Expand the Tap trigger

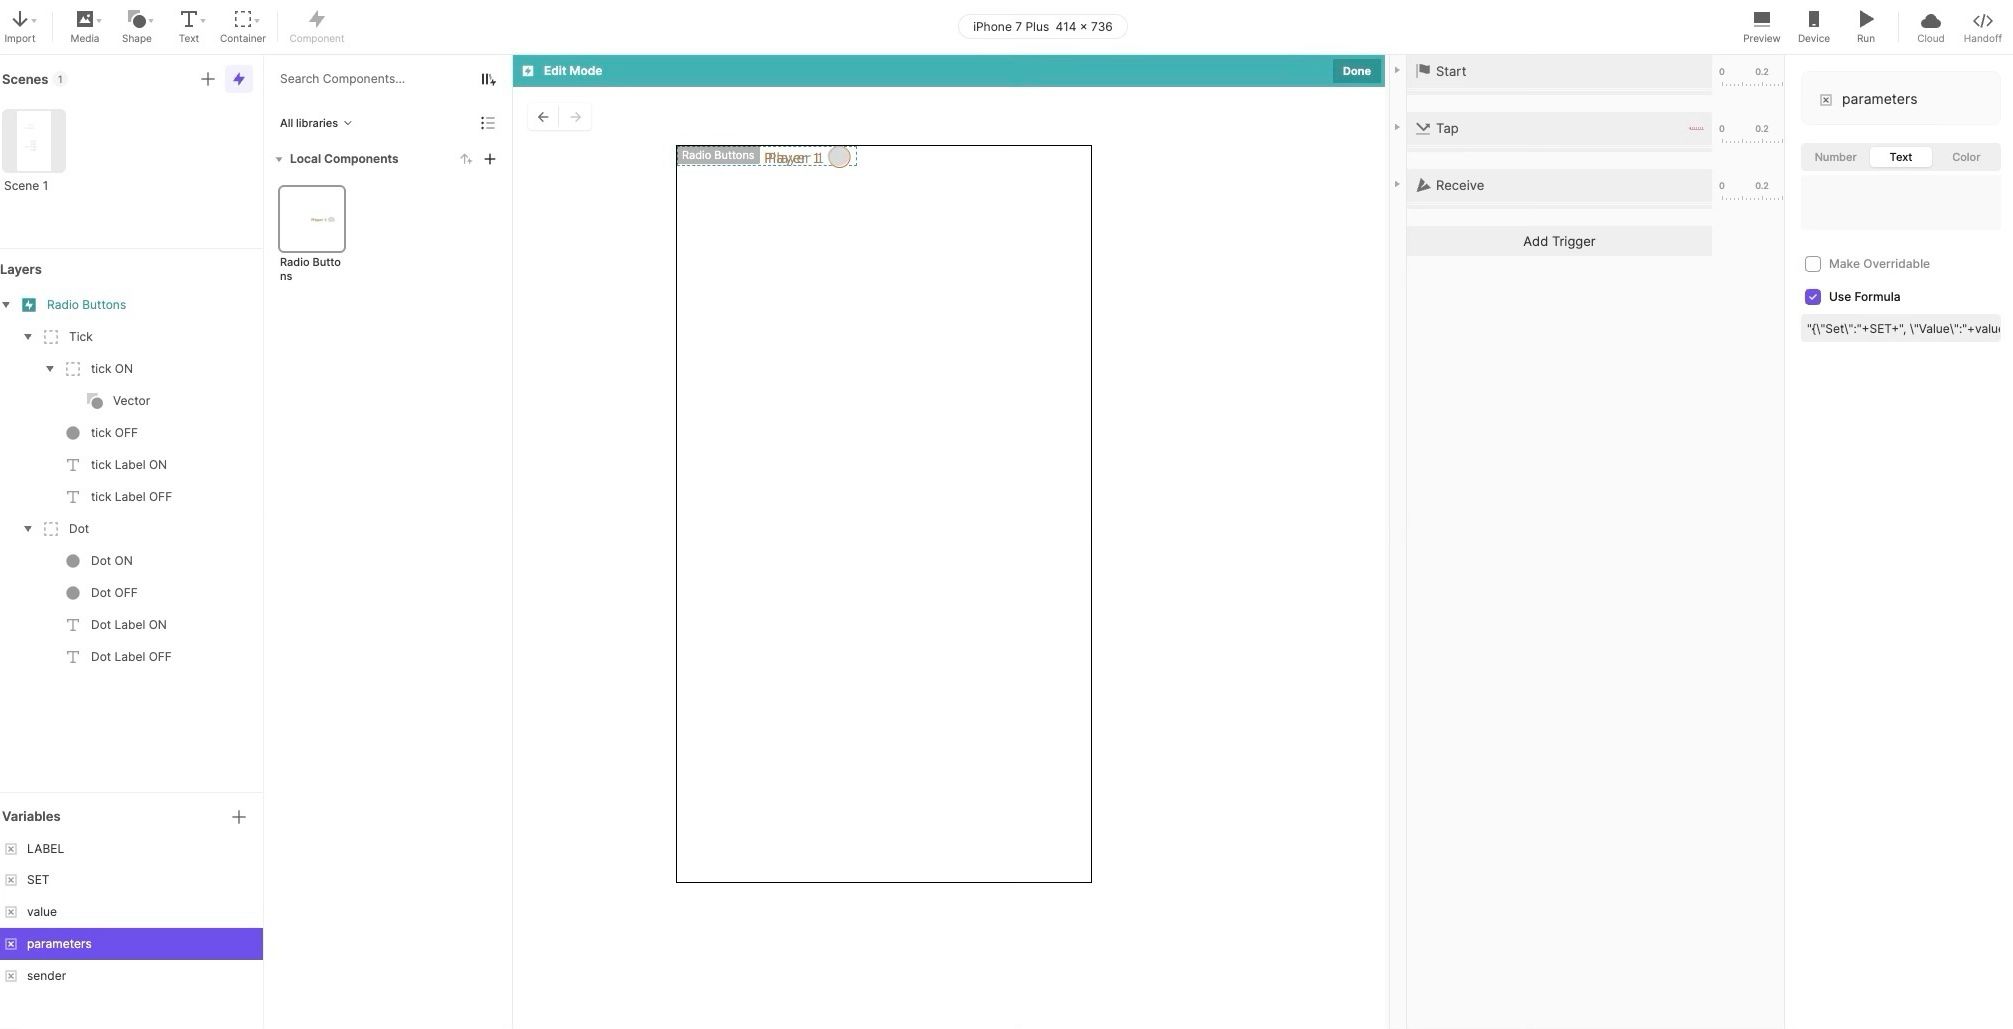(x=1397, y=128)
